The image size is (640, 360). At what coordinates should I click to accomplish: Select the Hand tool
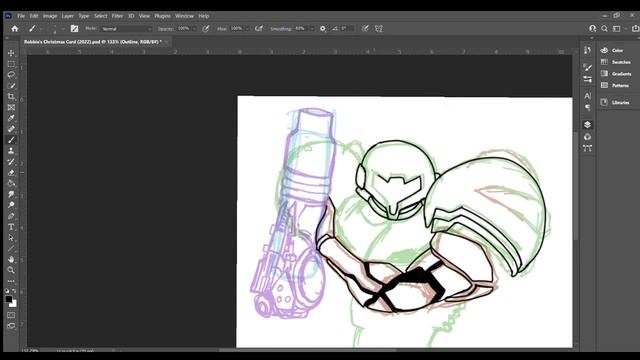11,259
